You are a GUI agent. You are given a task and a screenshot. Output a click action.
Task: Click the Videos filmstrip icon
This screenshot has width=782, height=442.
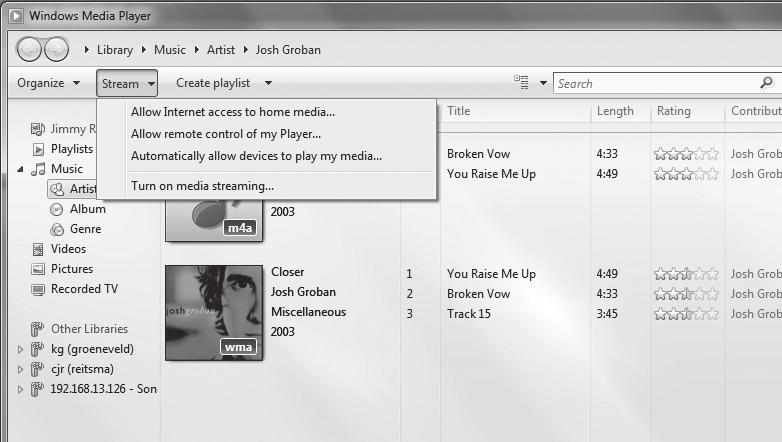[x=38, y=249]
